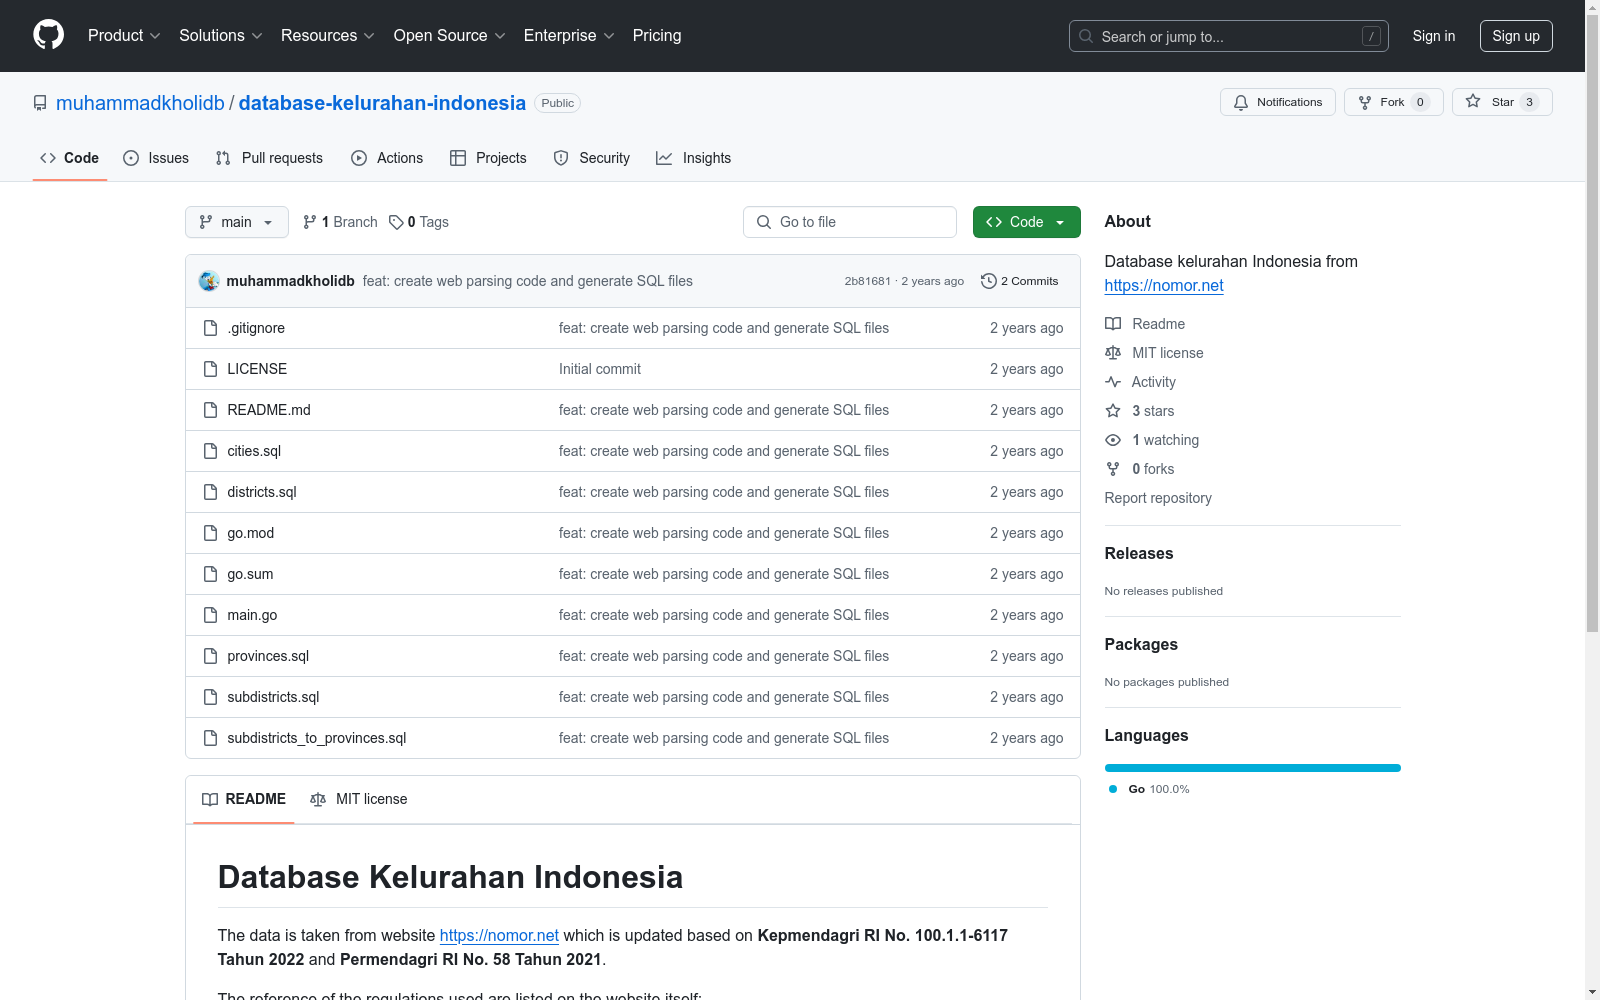
Task: Expand the Product menu
Action: point(124,35)
